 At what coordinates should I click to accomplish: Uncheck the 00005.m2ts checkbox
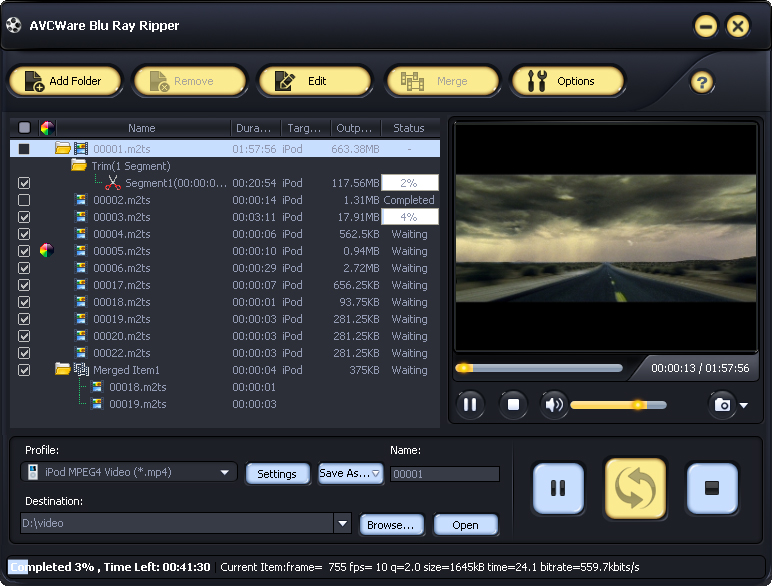click(24, 251)
